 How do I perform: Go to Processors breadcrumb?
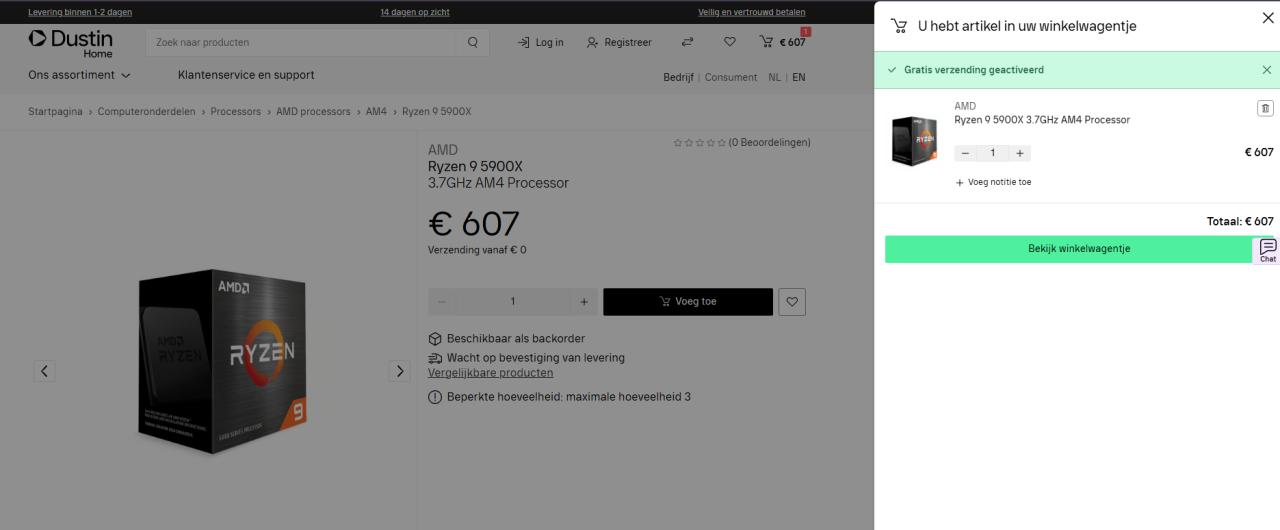(236, 111)
